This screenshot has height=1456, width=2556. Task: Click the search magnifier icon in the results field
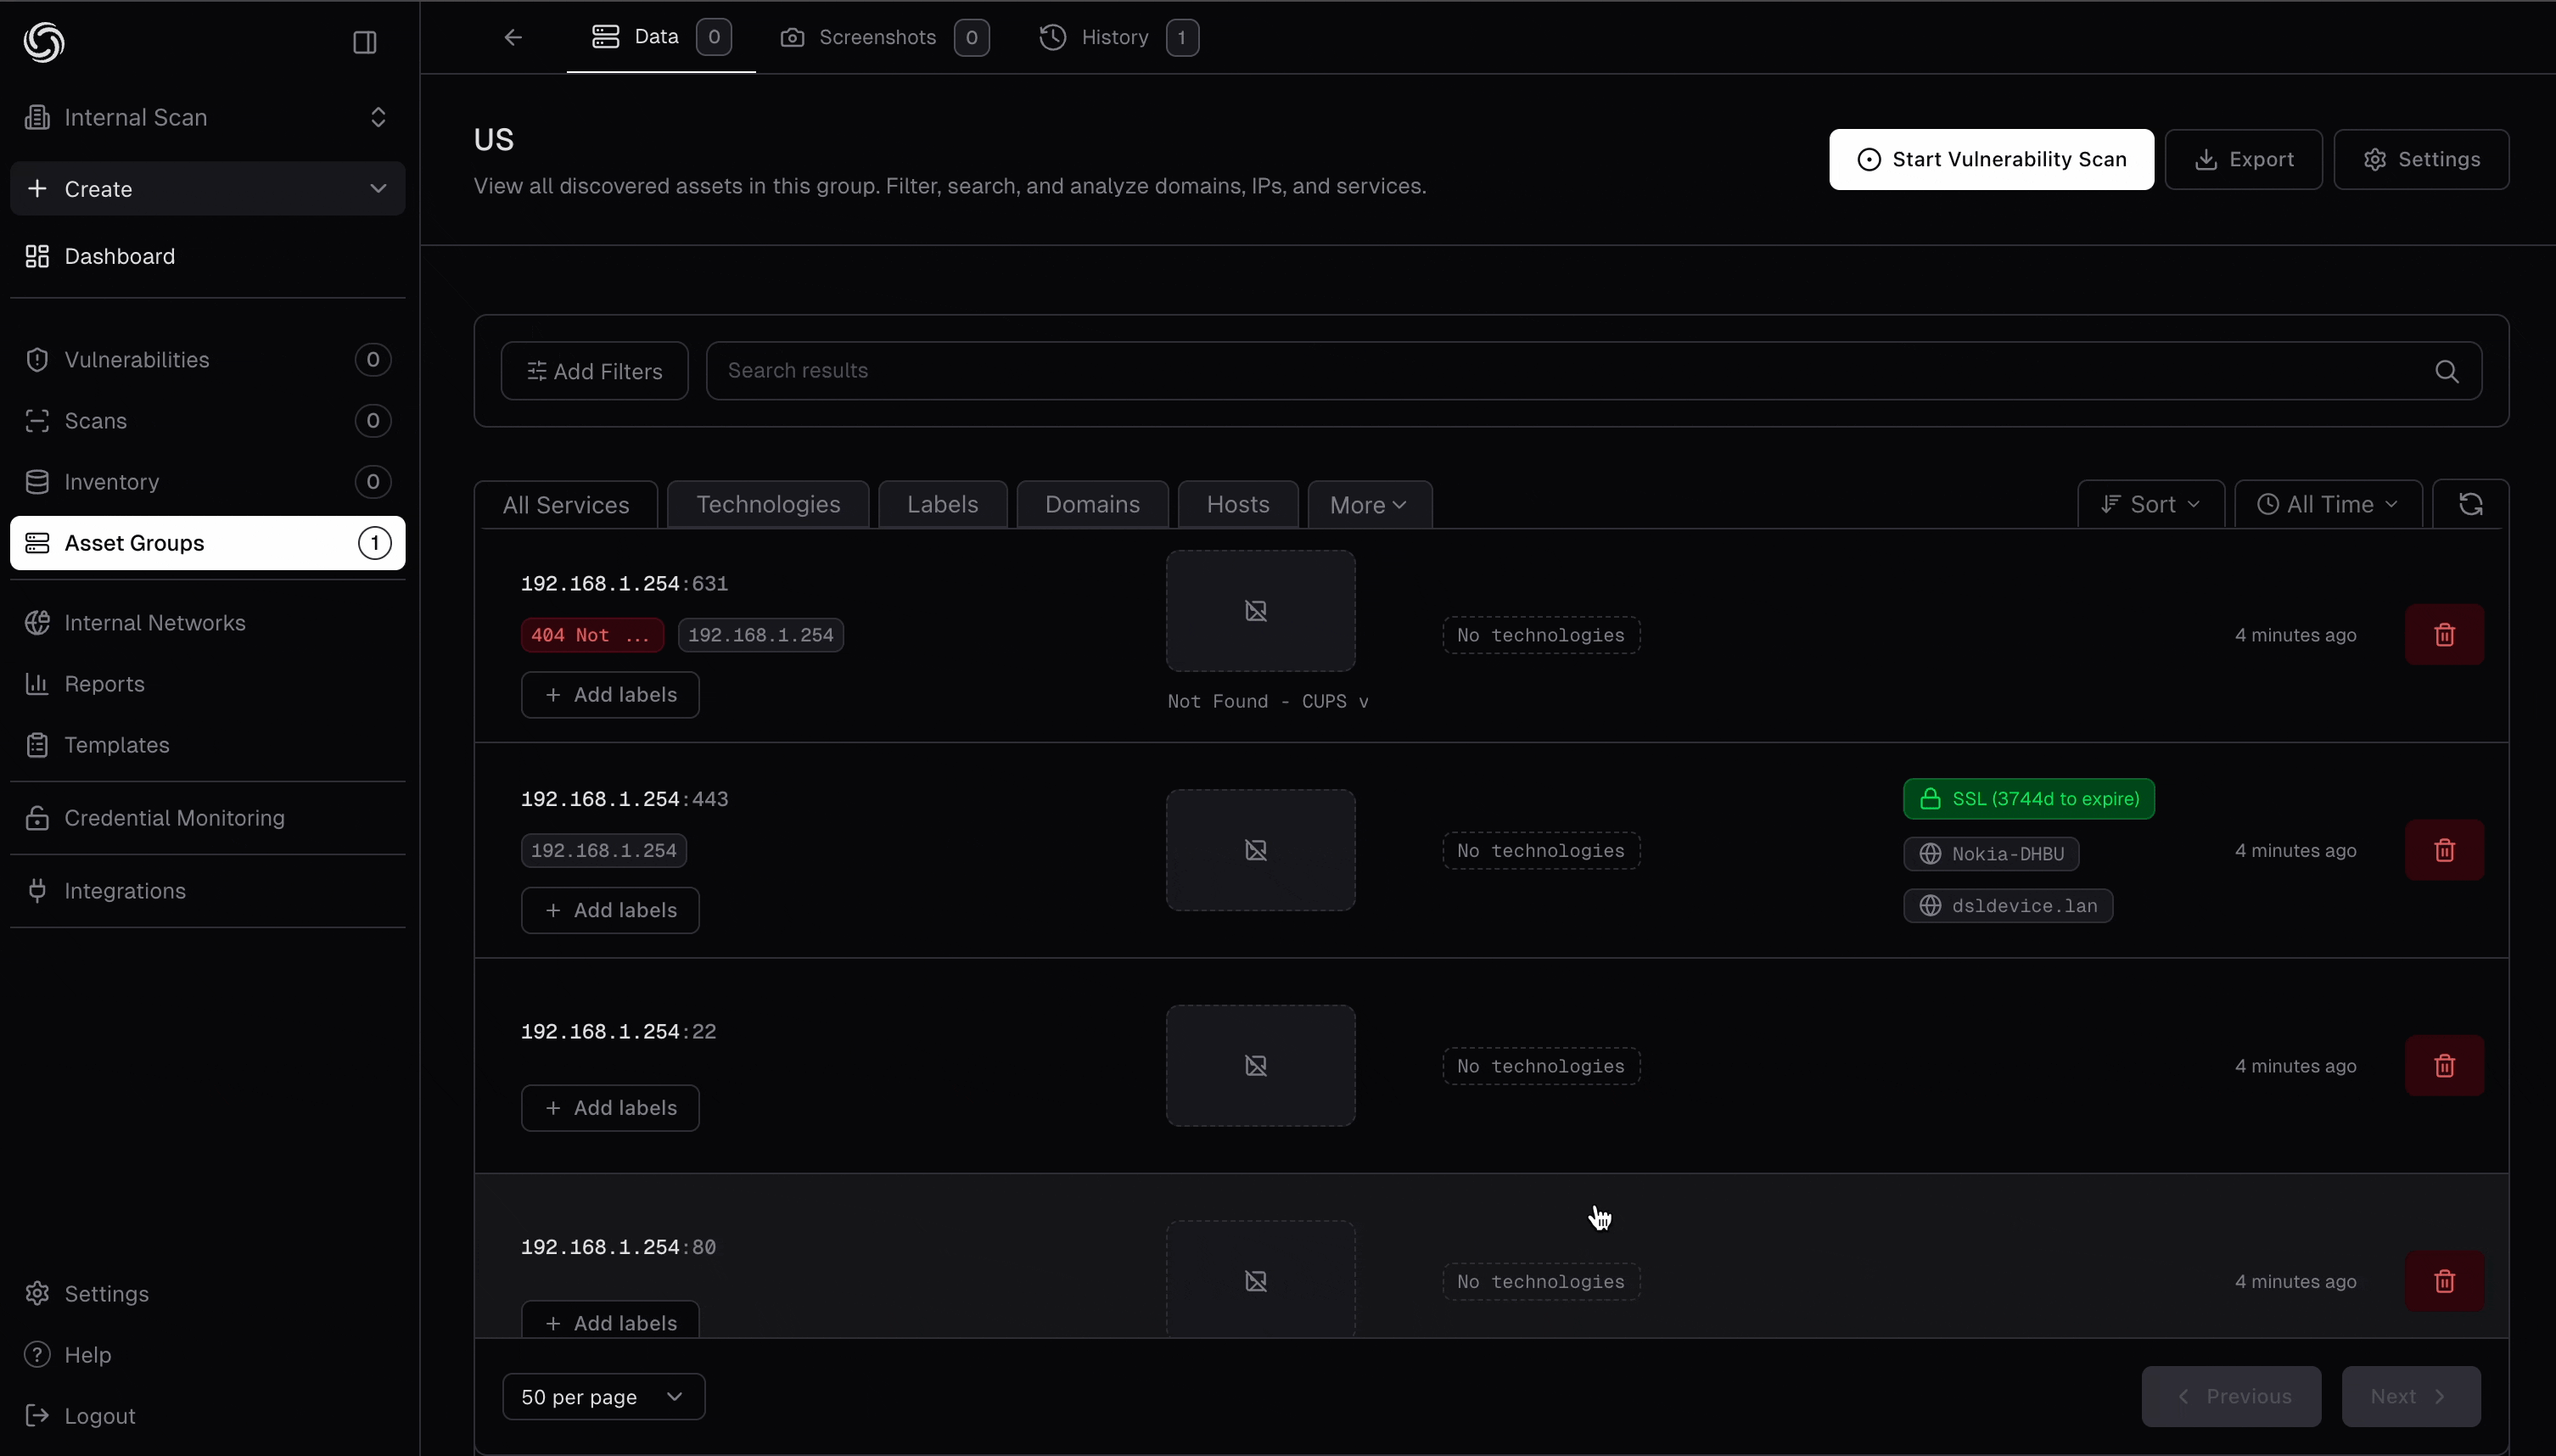click(2446, 371)
